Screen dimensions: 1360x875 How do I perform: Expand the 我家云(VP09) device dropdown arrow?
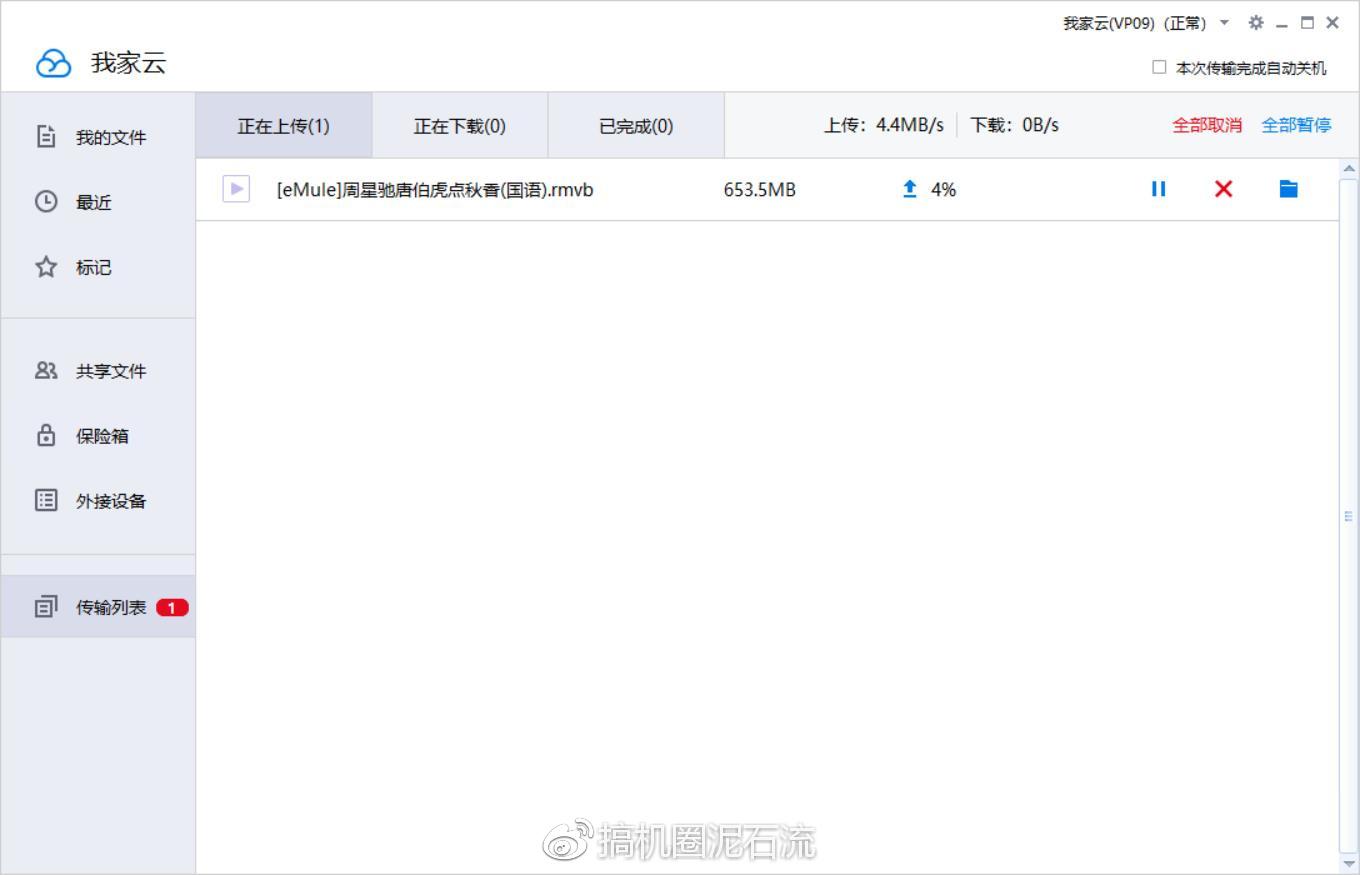pyautogui.click(x=1225, y=22)
